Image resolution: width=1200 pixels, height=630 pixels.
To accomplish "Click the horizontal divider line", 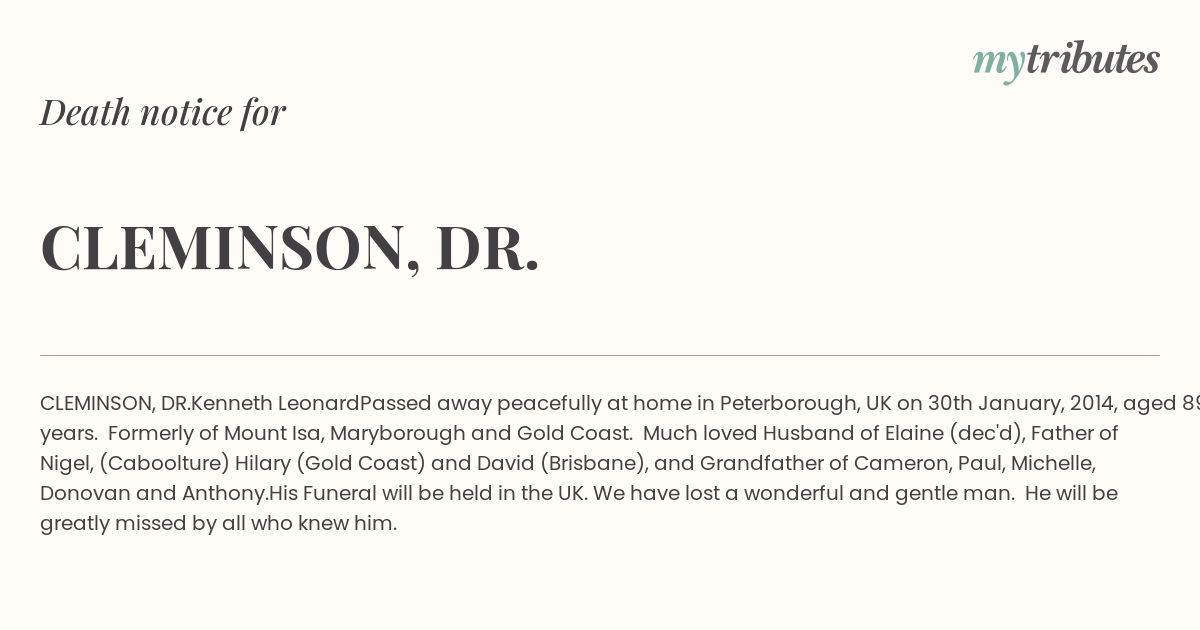I will point(600,355).
